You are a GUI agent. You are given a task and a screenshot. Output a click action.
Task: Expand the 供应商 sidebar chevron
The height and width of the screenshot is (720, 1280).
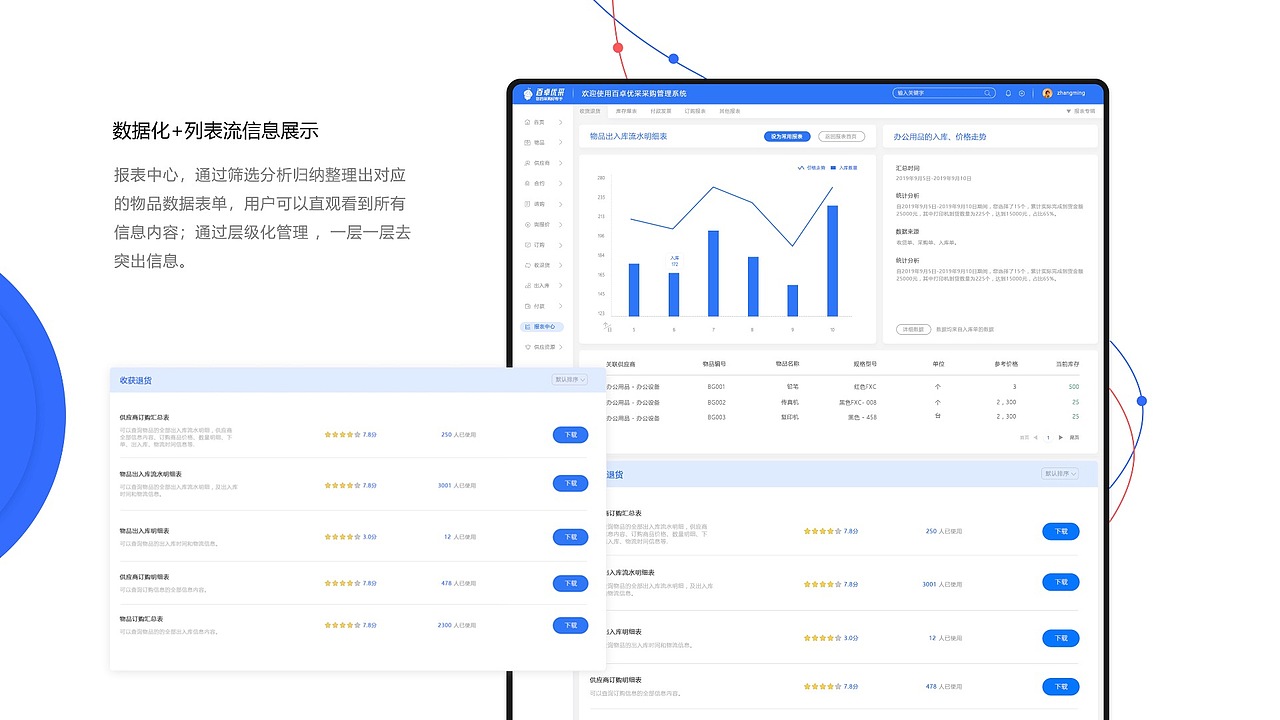561,163
